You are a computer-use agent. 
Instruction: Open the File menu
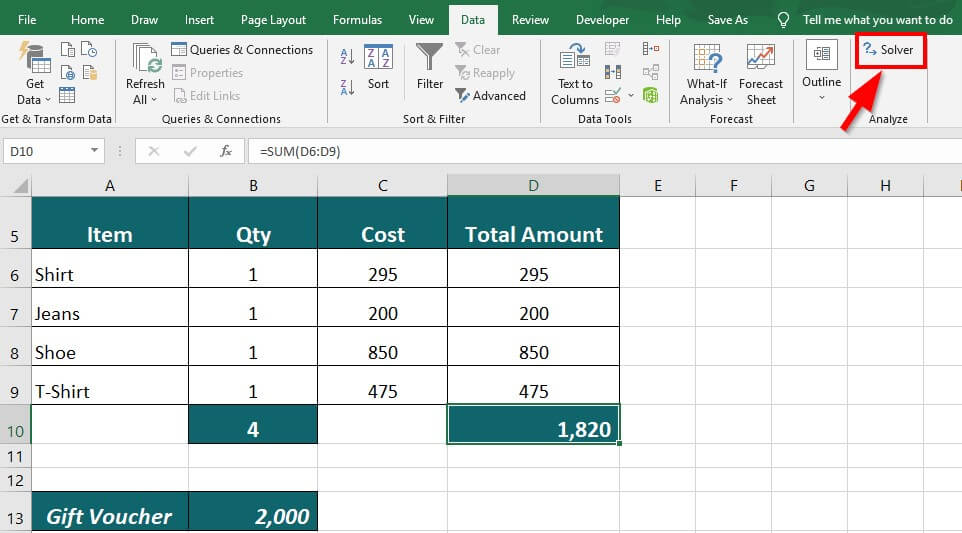pos(27,20)
